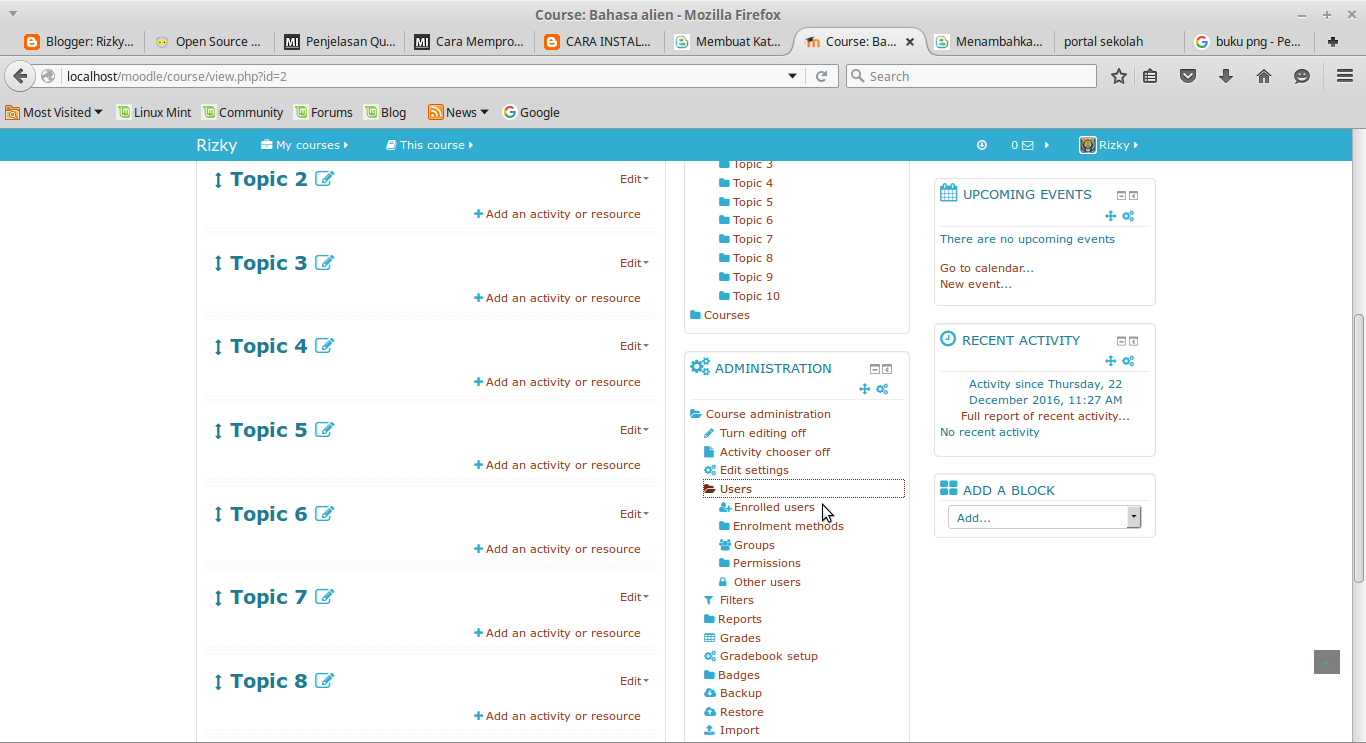Edit Topic 2 title via the pencil icon
Viewport: 1366px width, 743px height.
click(x=324, y=178)
